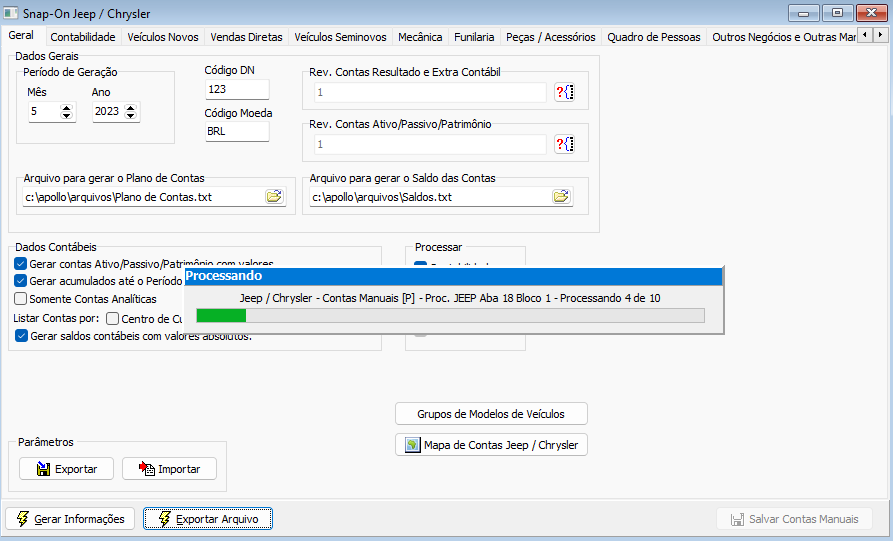Close the Snap-On Jeep / Chrysler window
893x541 pixels.
pyautogui.click(x=871, y=13)
